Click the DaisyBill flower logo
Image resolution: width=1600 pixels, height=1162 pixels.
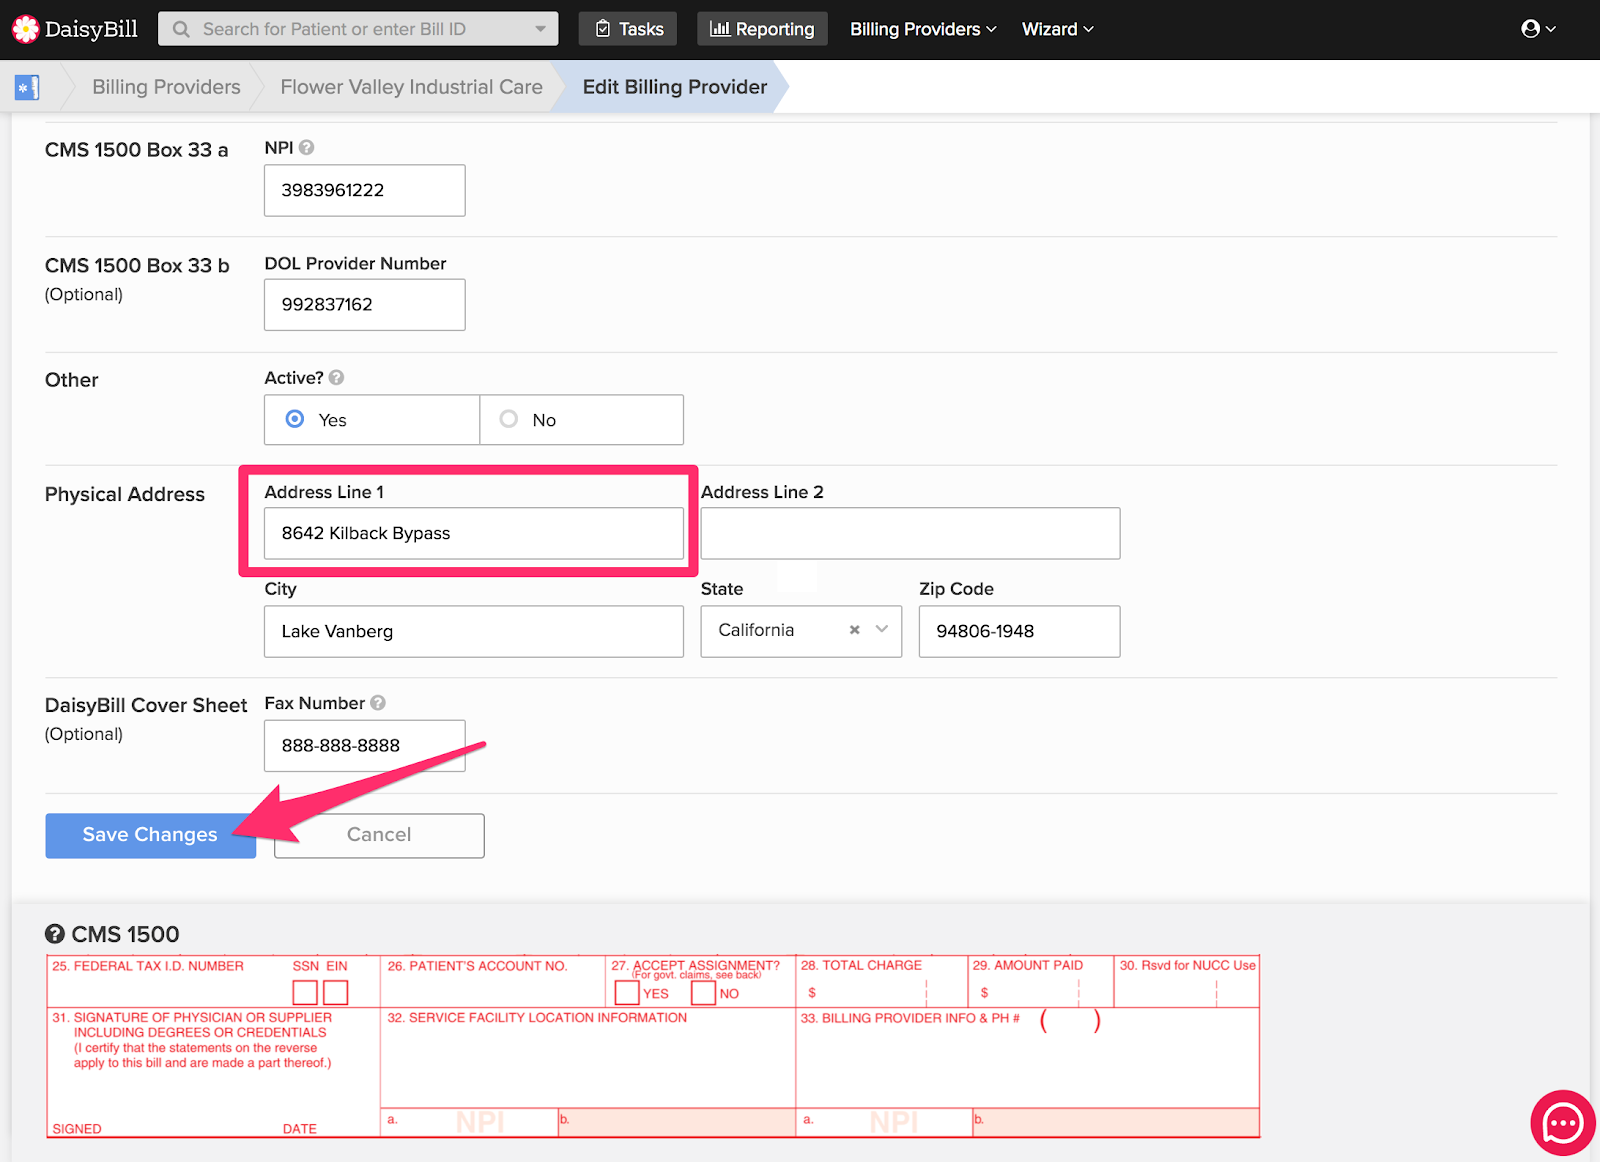pos(25,29)
